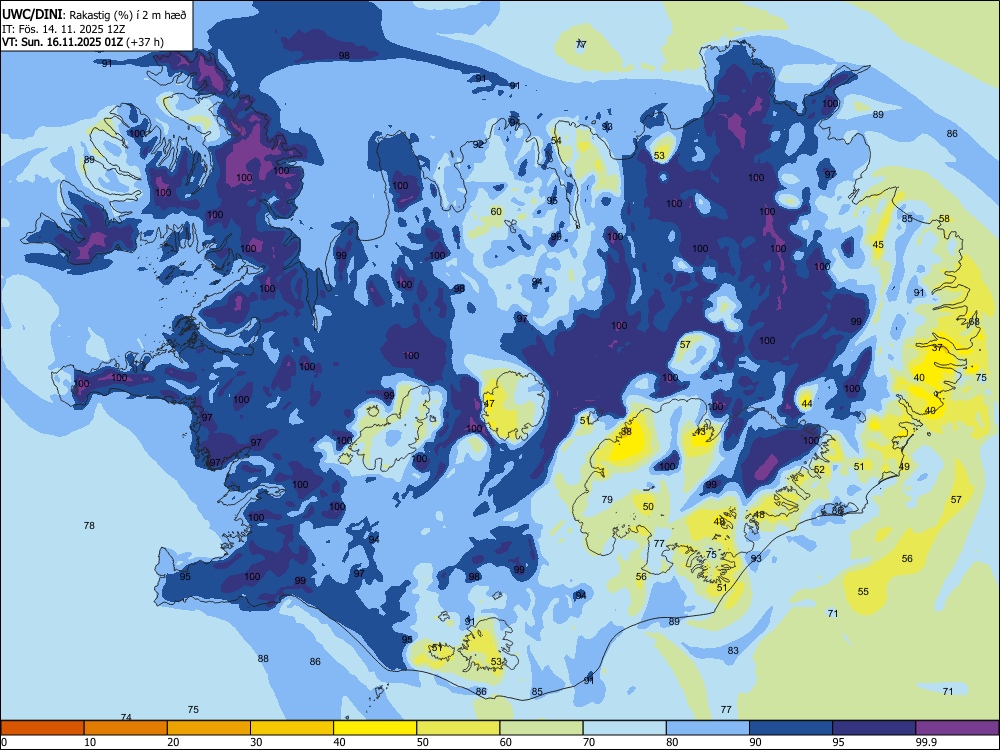Click the '74' value at the bottom-left ocean
The image size is (1000, 750).
(x=126, y=717)
